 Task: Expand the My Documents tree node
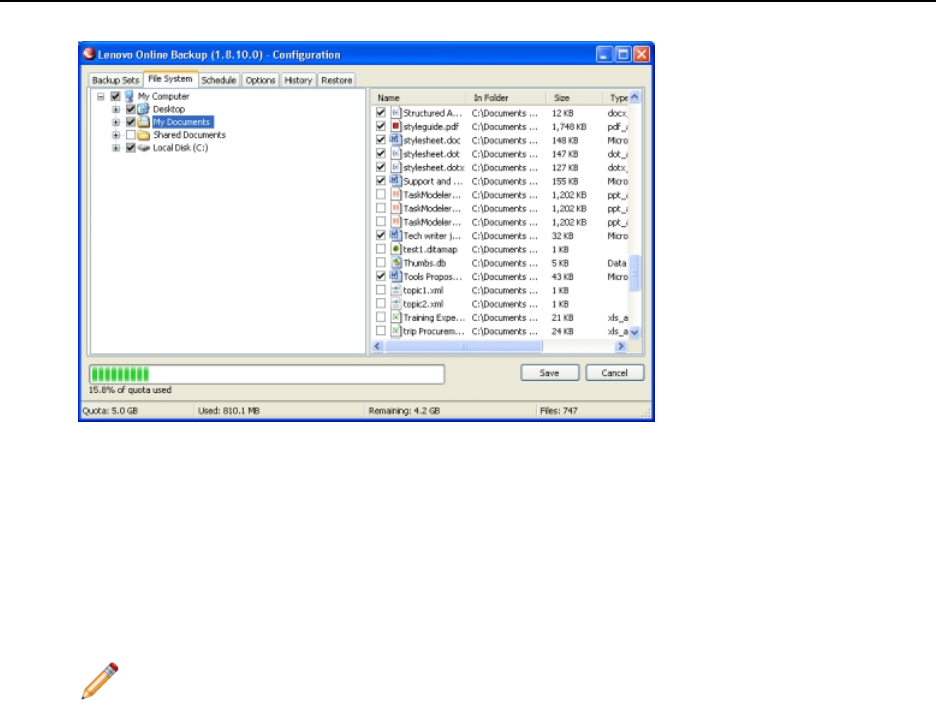click(116, 122)
